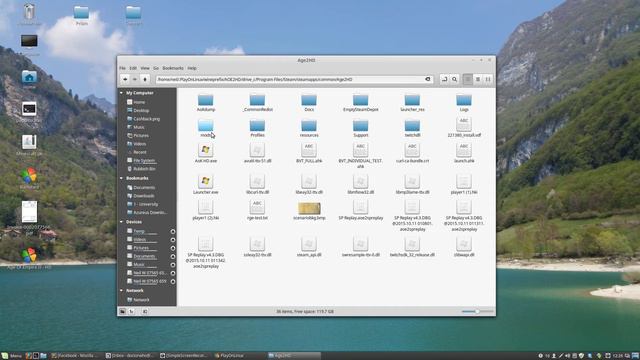
Task: Collapse the My Computer section
Action: pyautogui.click(x=121, y=93)
